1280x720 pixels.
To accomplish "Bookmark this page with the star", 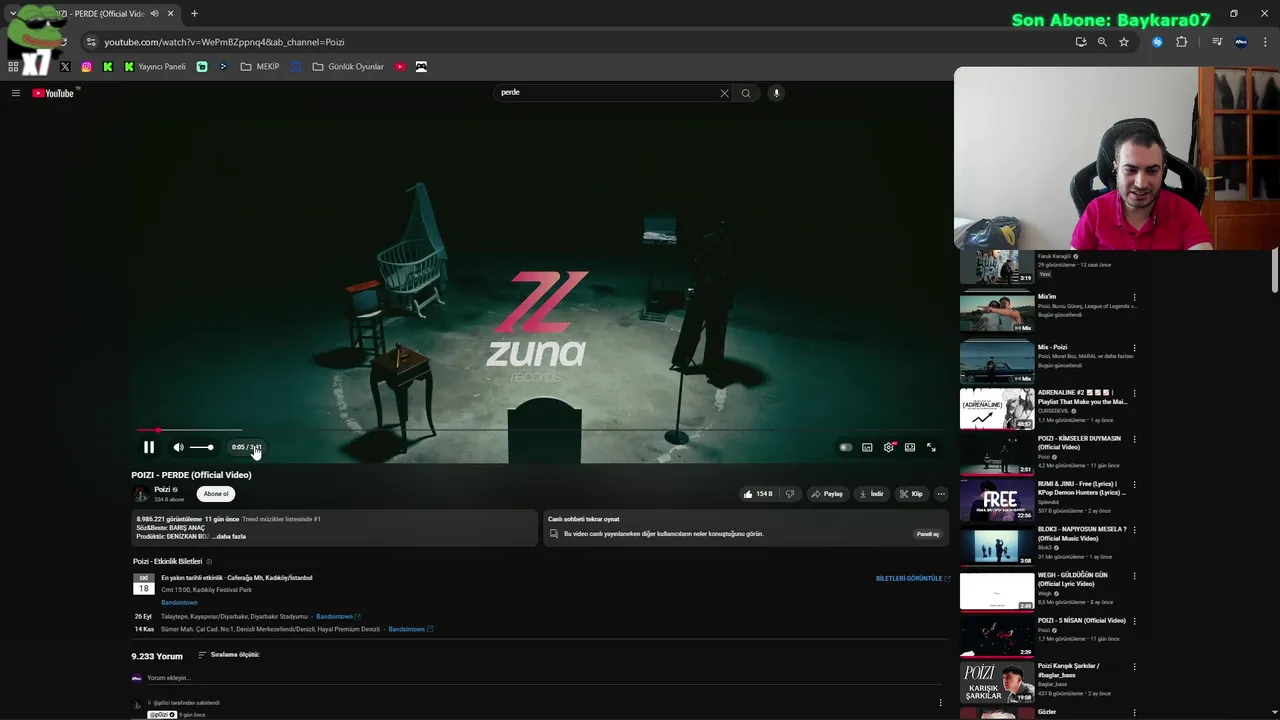I will [1124, 42].
